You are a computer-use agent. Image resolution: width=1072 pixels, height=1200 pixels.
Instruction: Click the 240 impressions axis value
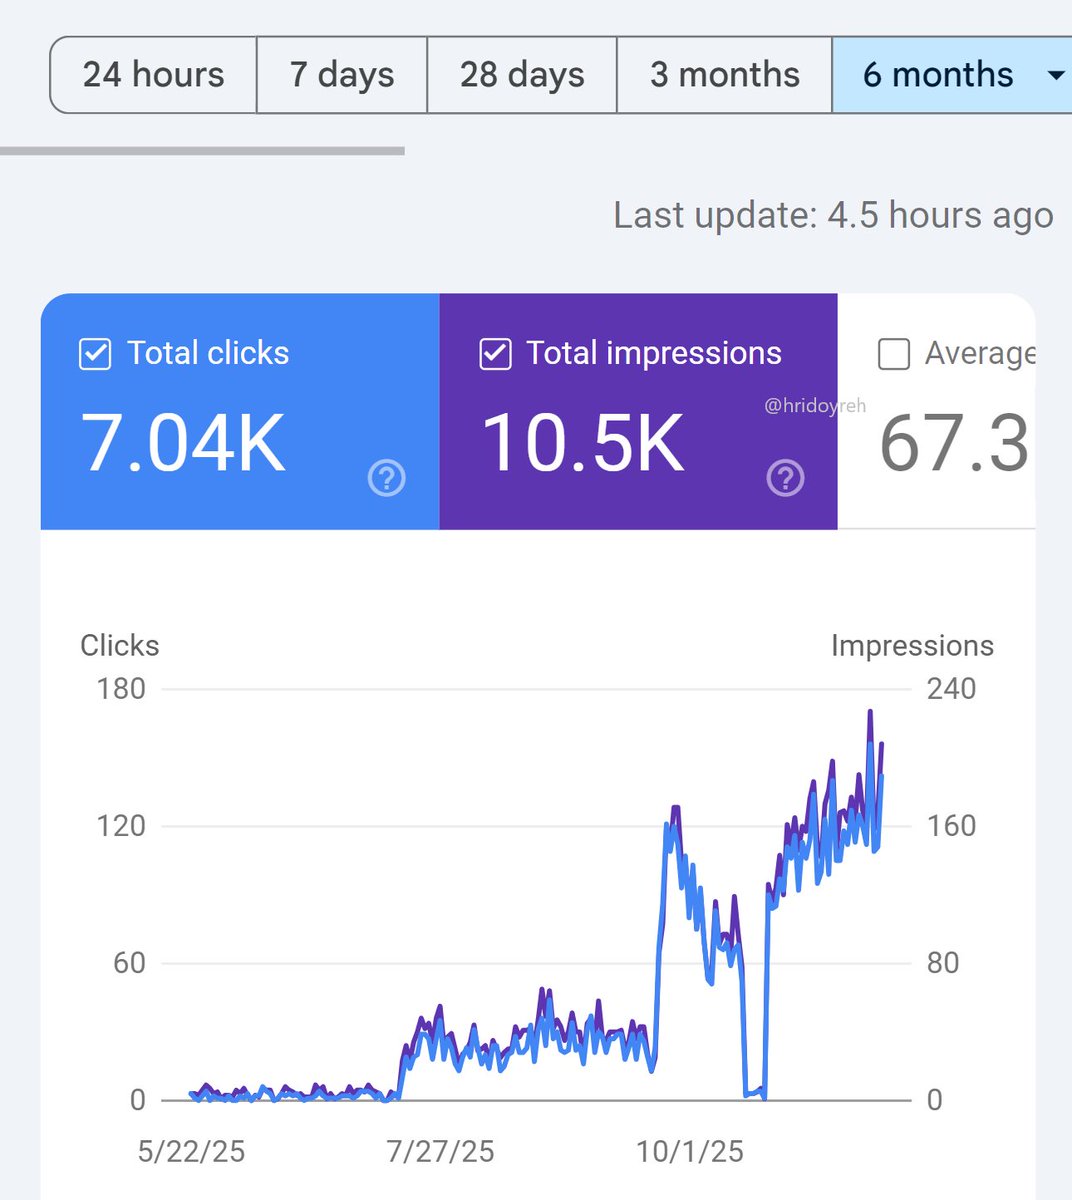951,689
